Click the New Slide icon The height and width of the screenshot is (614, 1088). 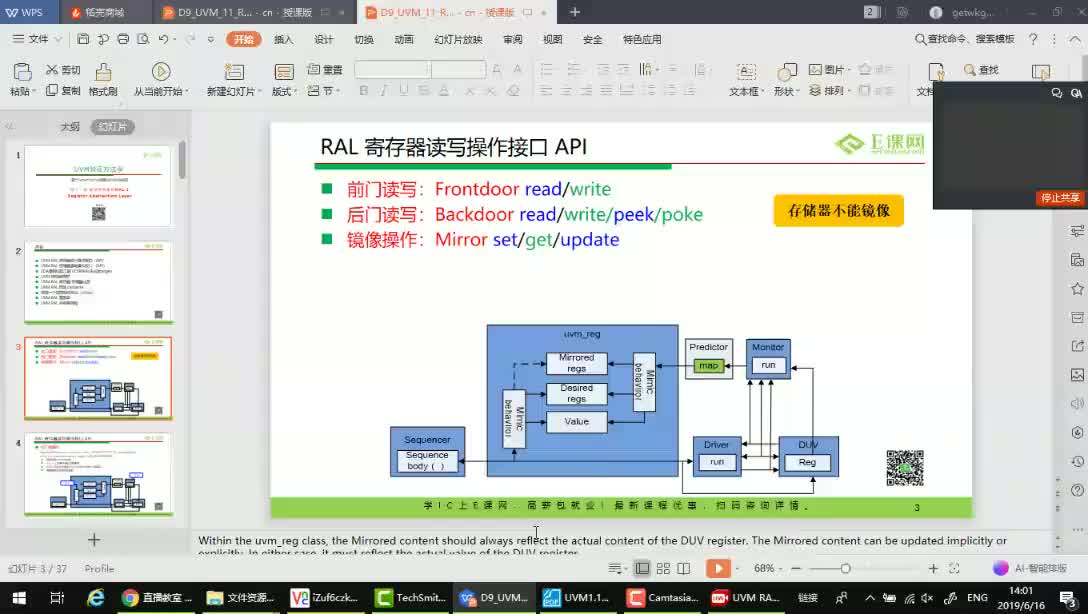(x=234, y=71)
